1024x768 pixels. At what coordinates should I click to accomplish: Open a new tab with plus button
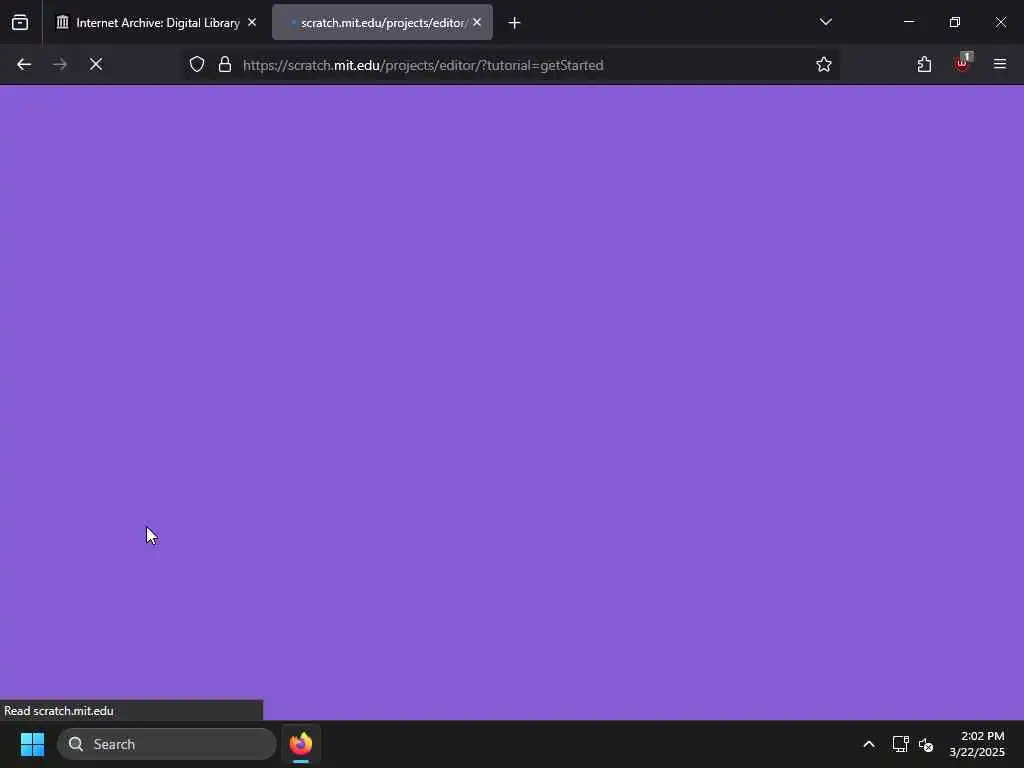tap(514, 23)
